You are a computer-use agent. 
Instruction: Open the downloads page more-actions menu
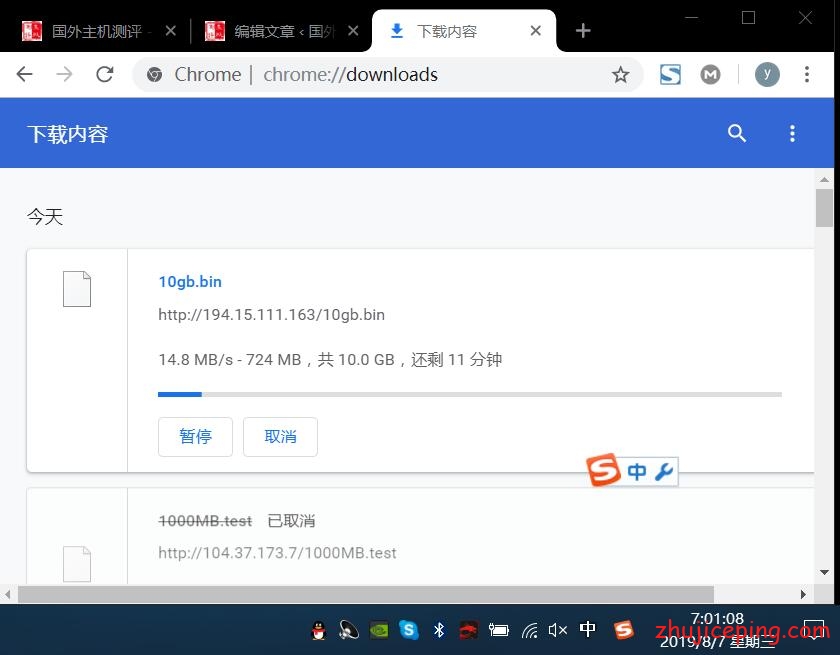click(792, 133)
